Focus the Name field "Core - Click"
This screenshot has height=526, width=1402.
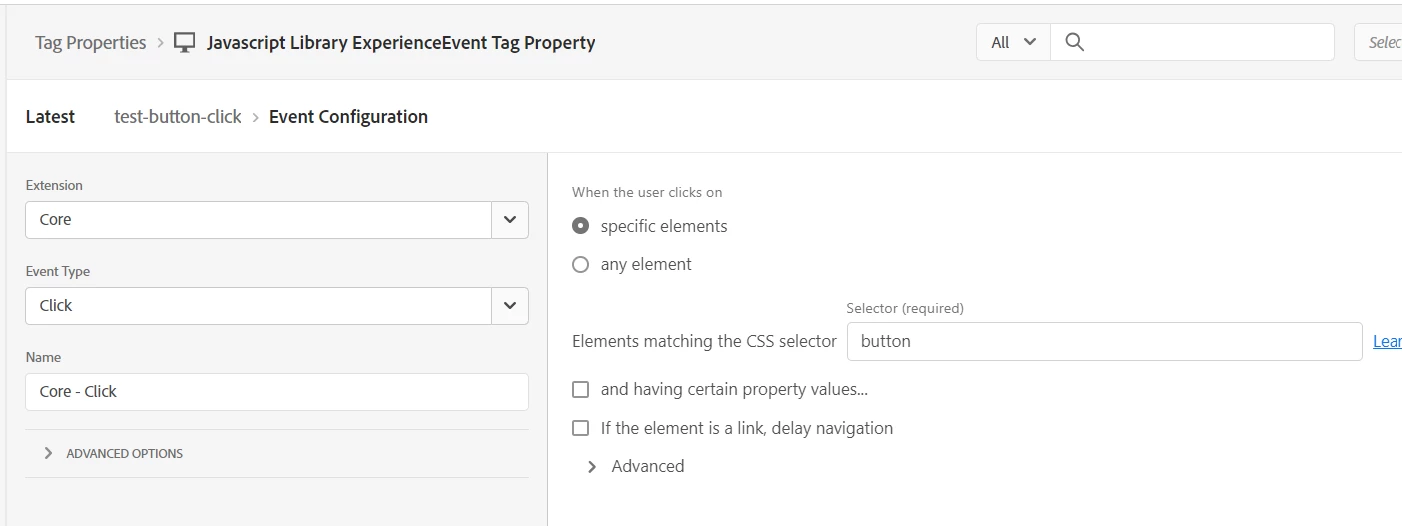[x=276, y=392]
